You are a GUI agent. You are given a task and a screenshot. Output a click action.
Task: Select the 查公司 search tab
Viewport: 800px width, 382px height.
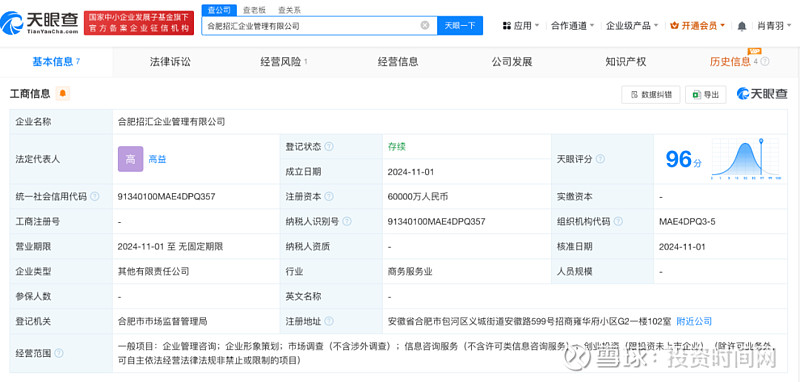[x=219, y=10]
